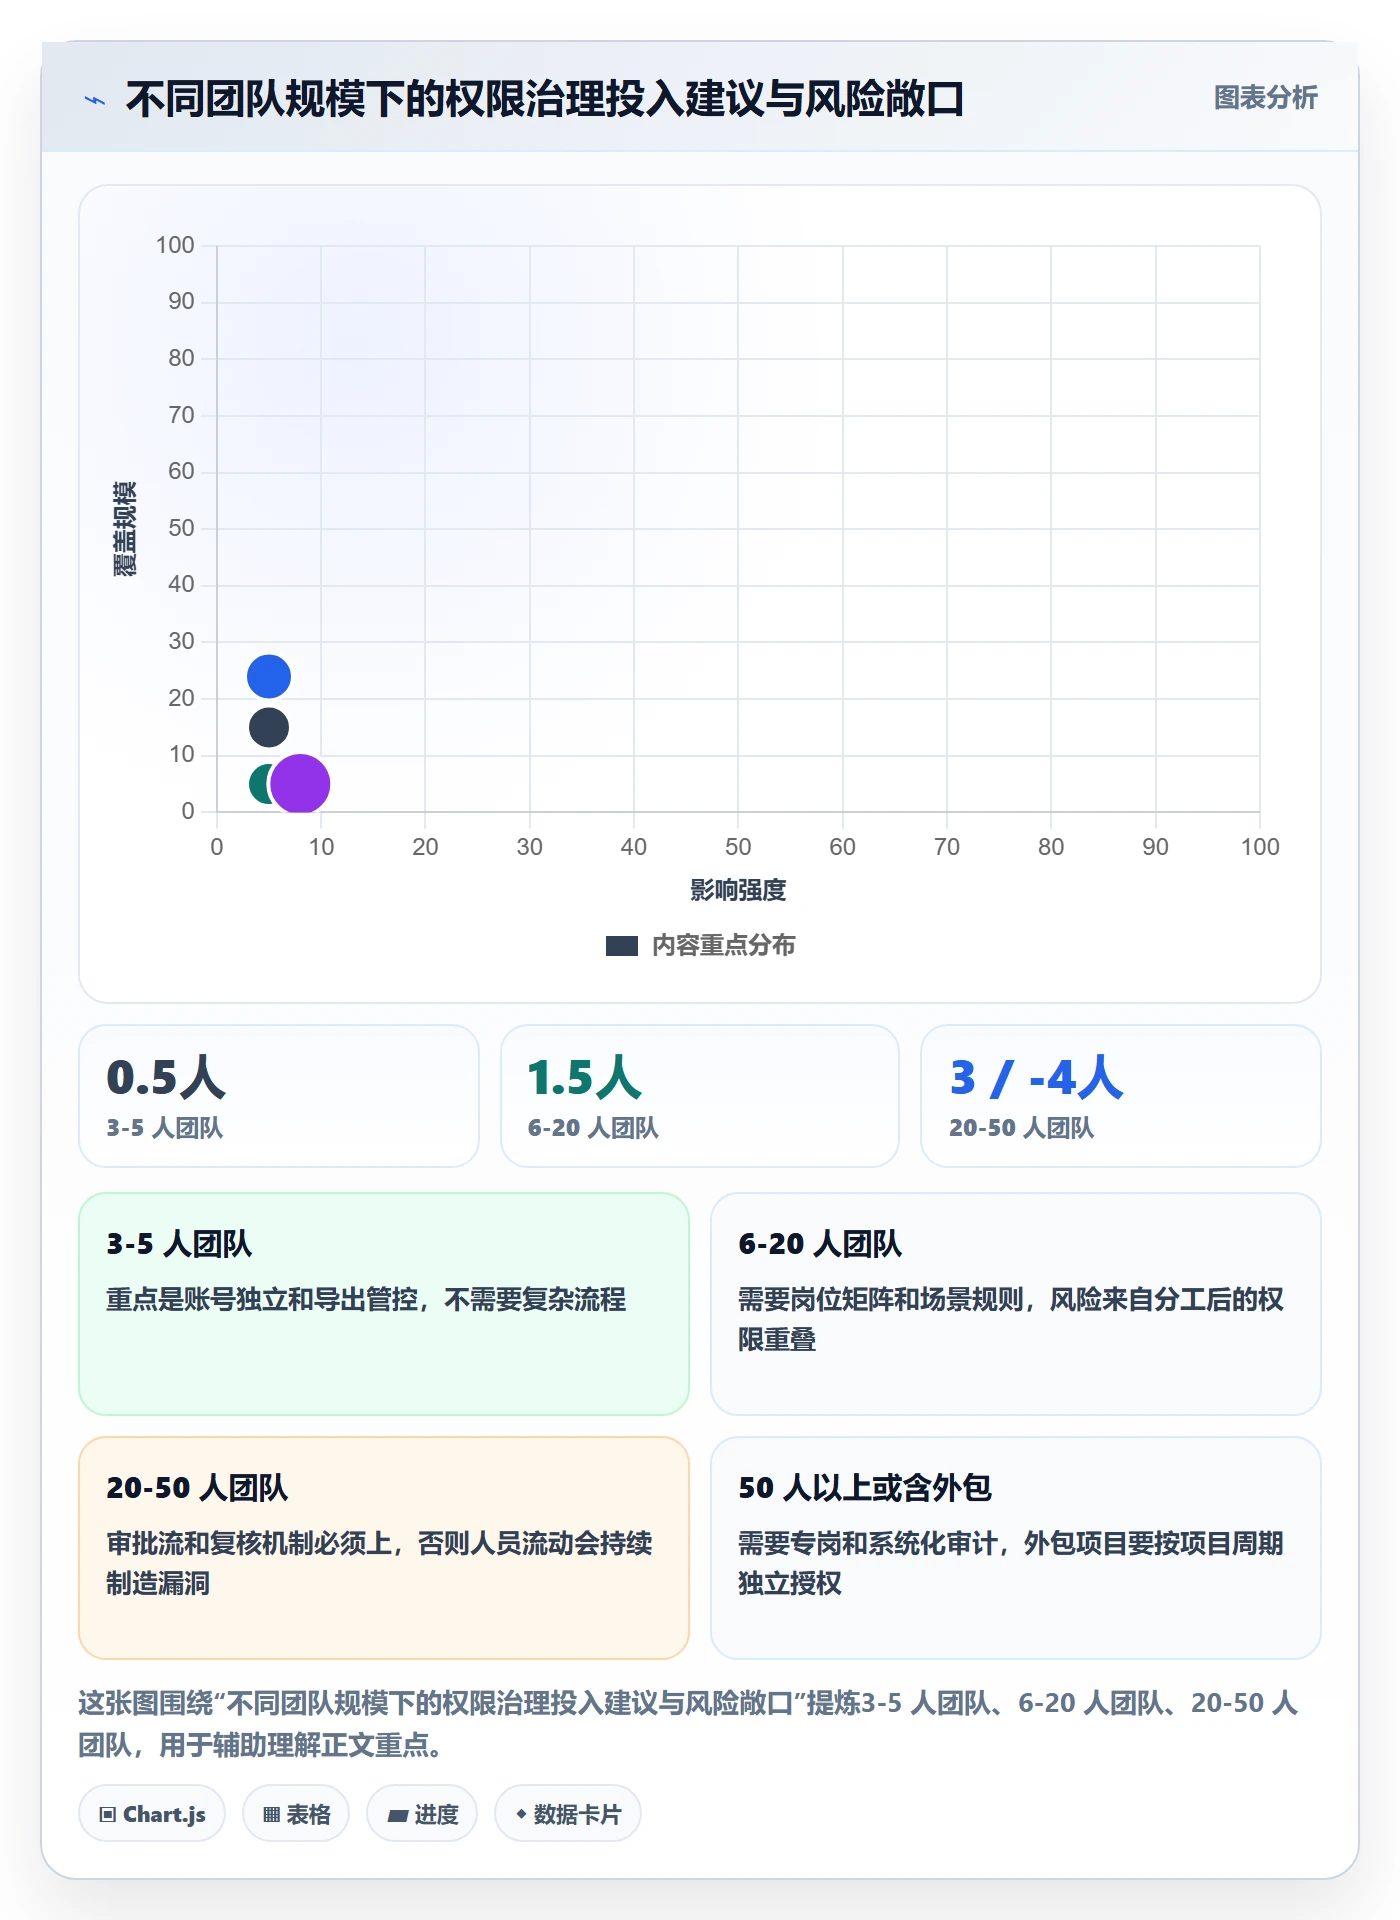1400x1920 pixels.
Task: Click the text 重点是账号独立和导出管控
Action: [262, 1300]
